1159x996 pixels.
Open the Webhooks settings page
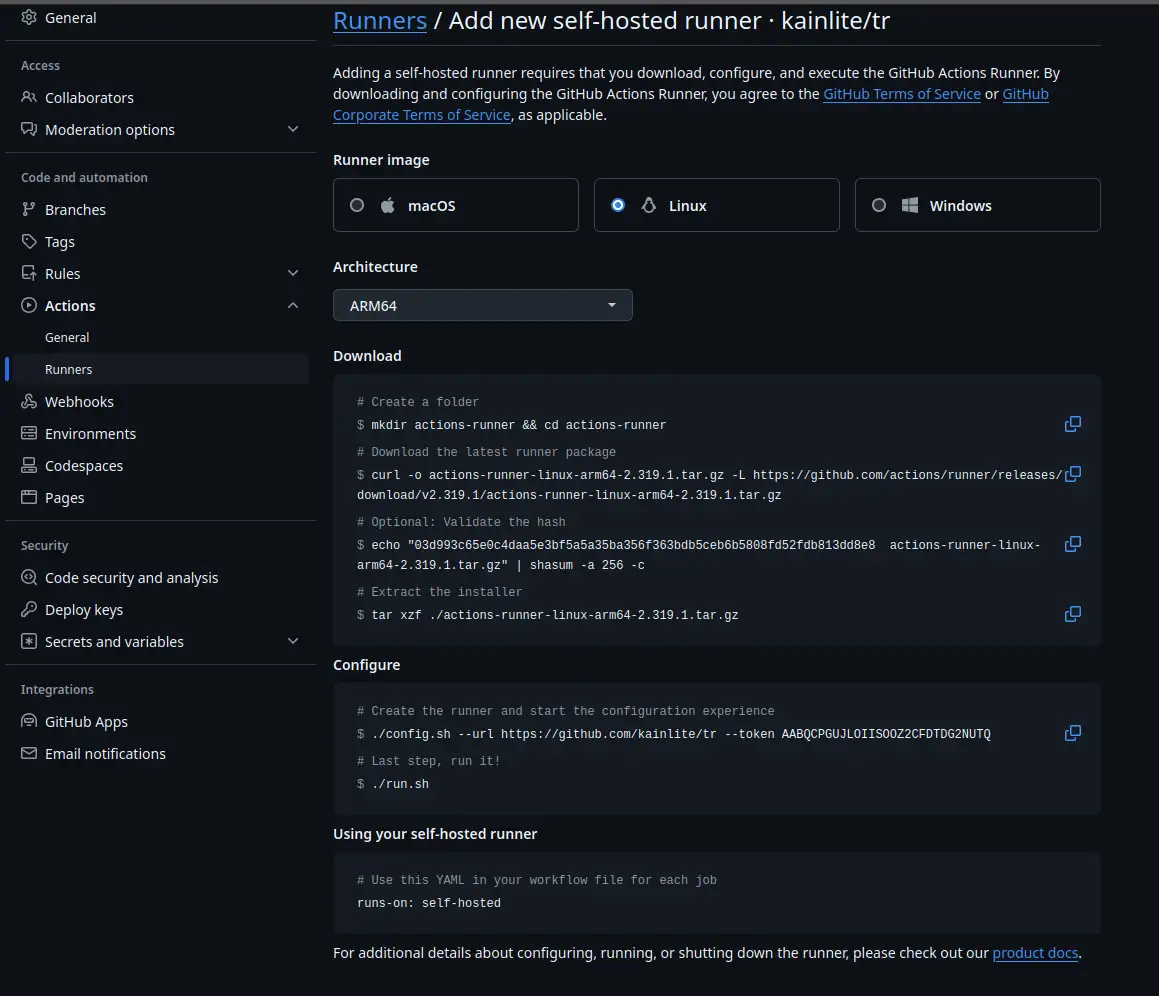pos(79,402)
